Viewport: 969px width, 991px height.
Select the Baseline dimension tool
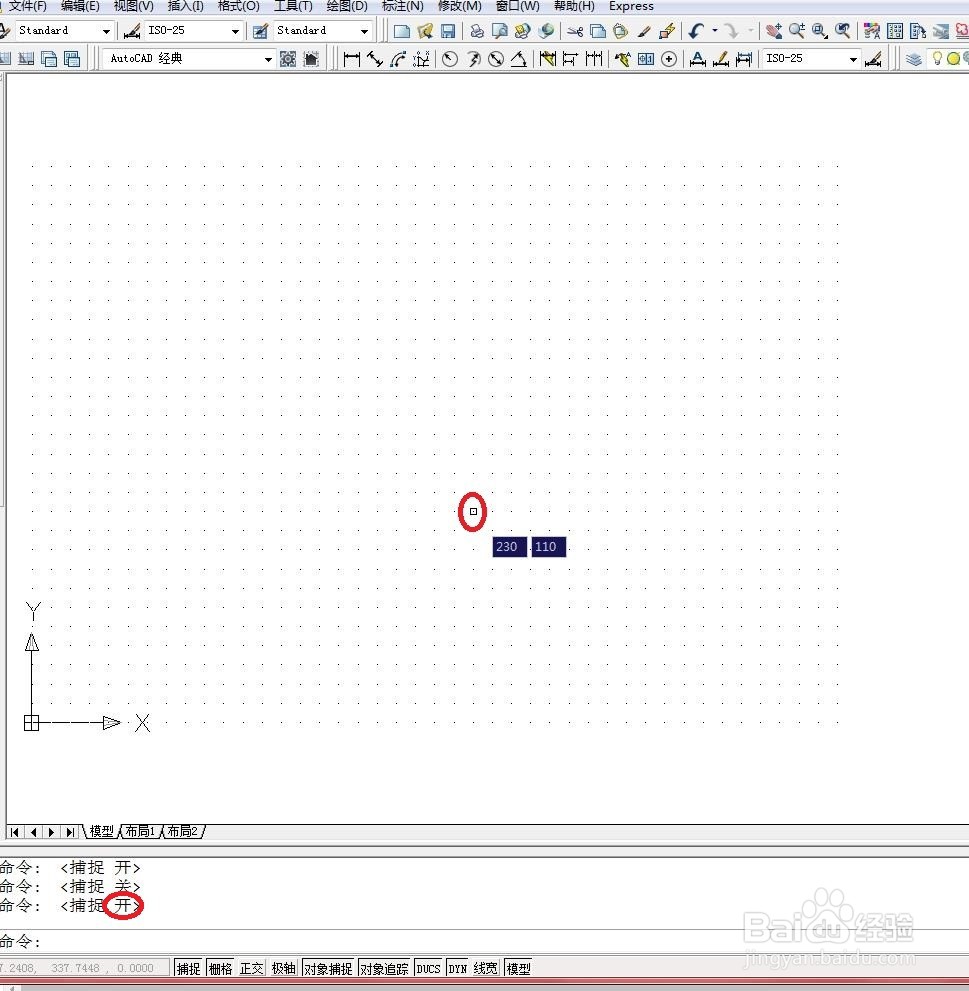click(570, 59)
